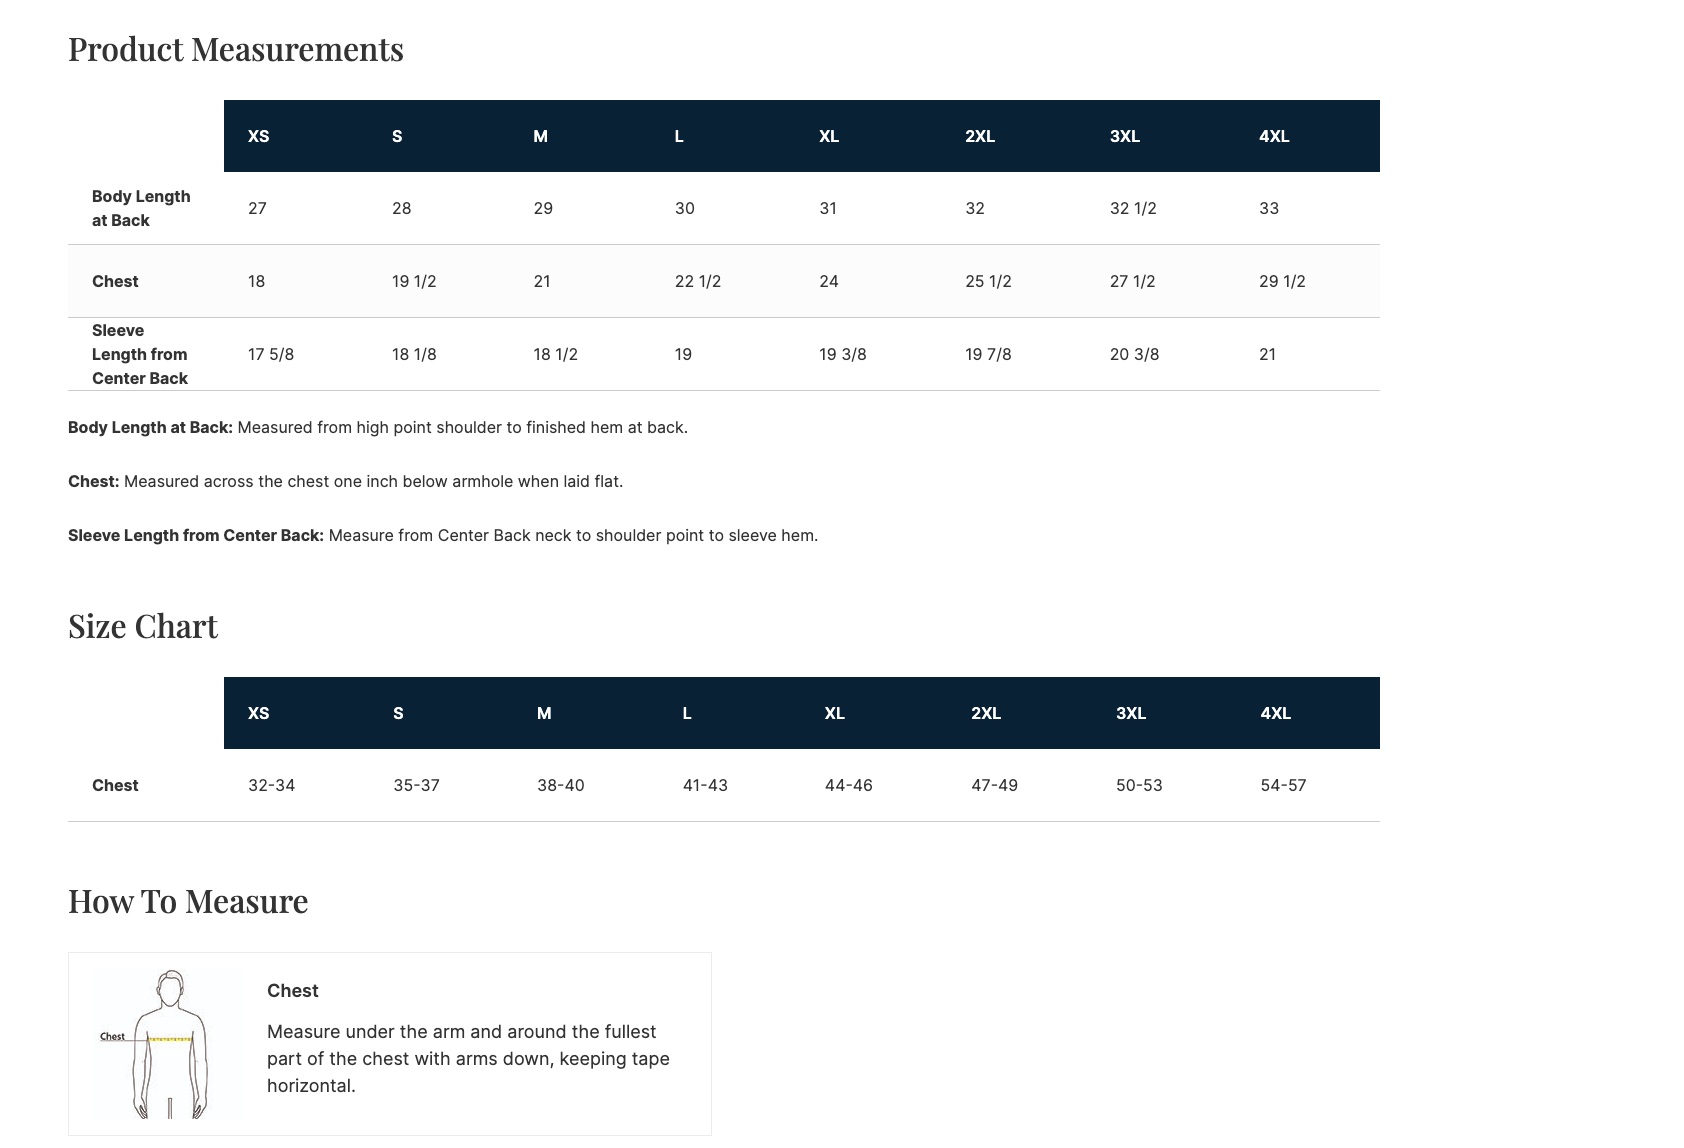Screen dimensions: 1684x1148
Task: Click the 17 5/8 sleeve length cell
Action: click(x=271, y=354)
